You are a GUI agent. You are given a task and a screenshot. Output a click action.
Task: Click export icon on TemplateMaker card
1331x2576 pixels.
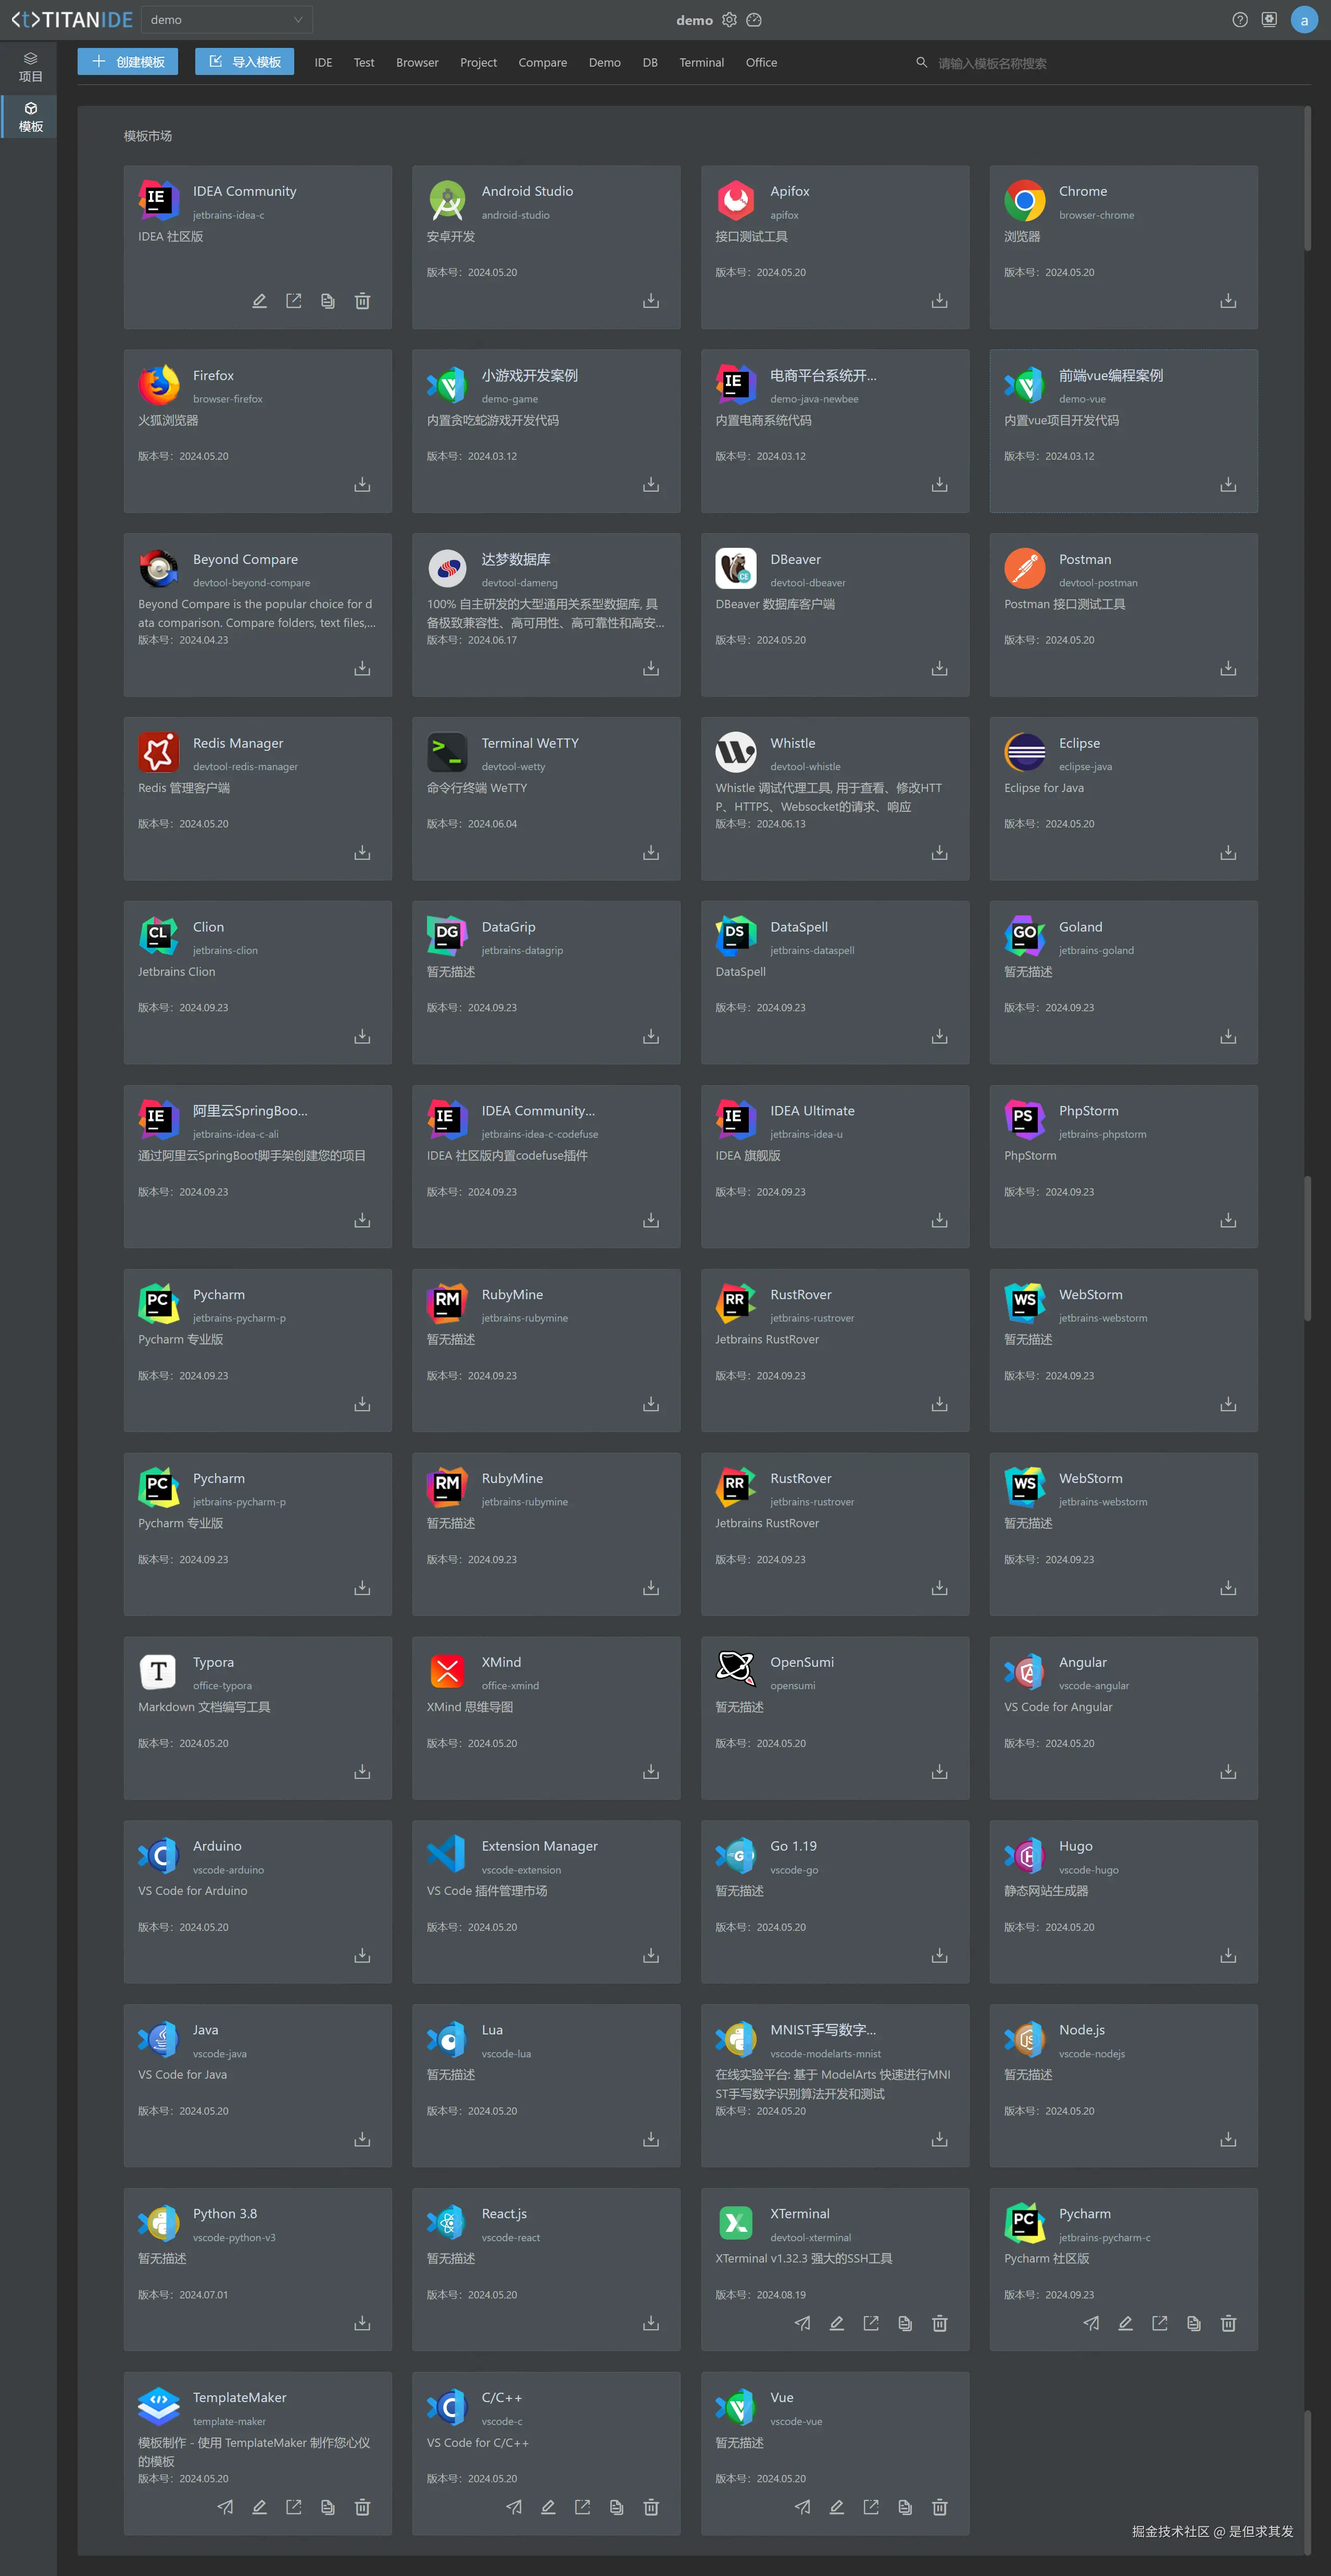293,2507
